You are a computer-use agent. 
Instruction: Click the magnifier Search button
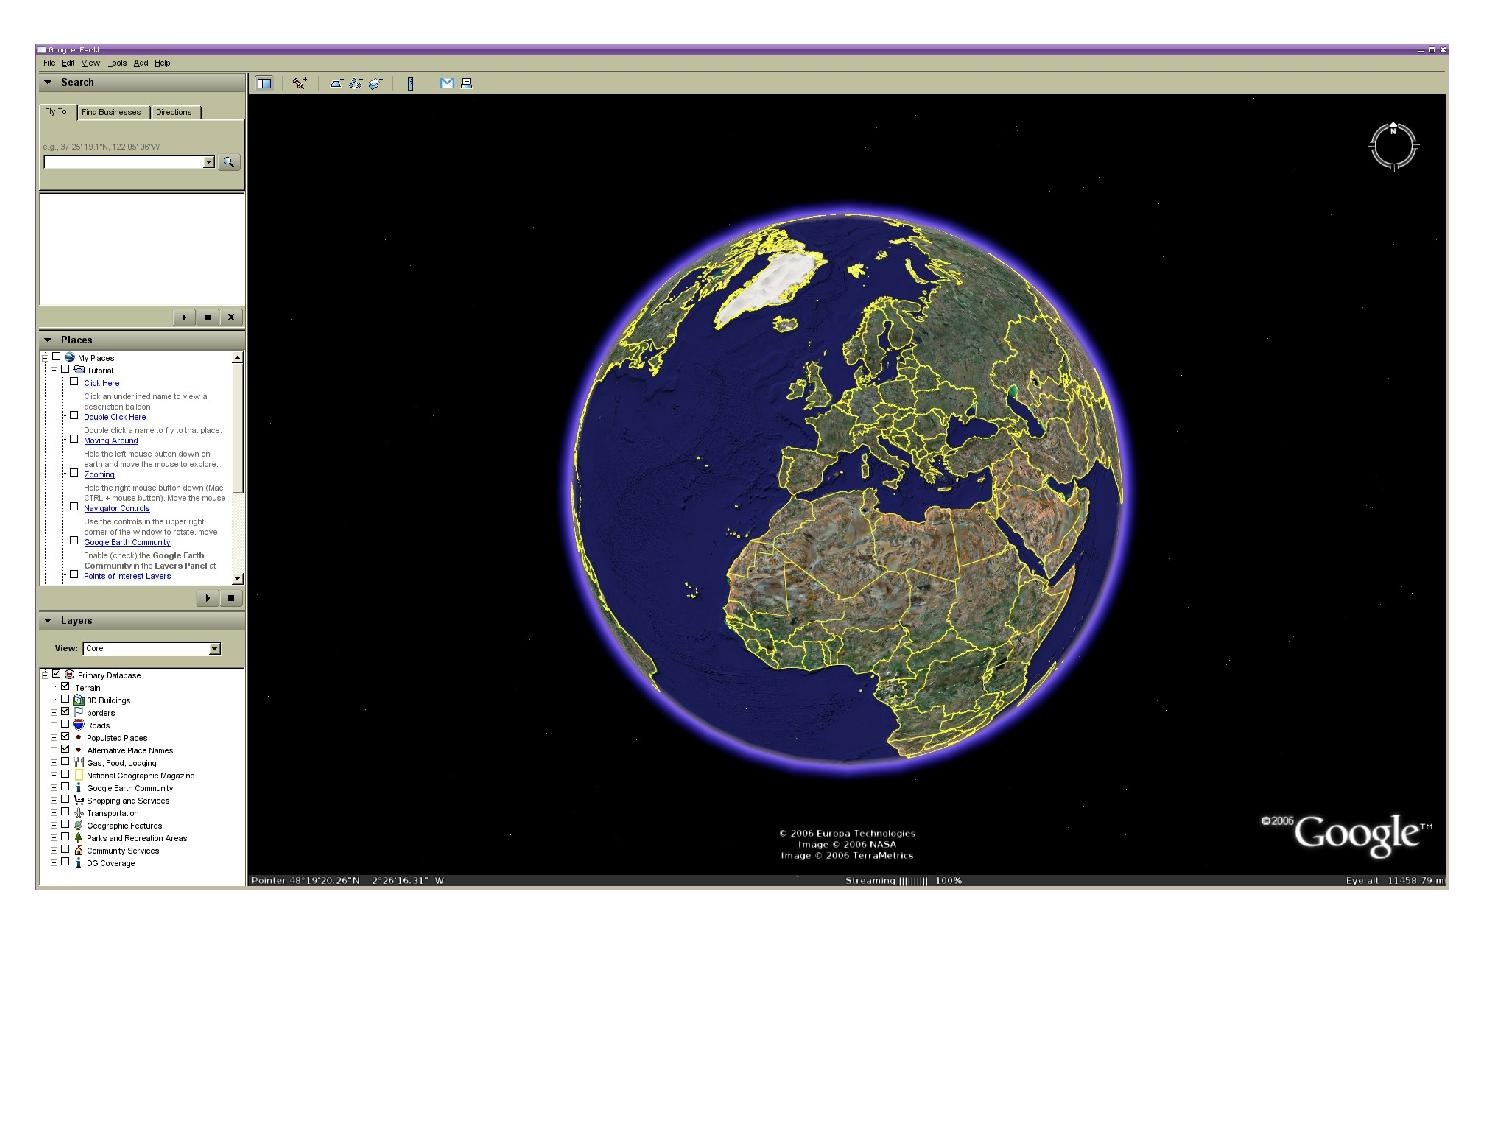point(229,162)
